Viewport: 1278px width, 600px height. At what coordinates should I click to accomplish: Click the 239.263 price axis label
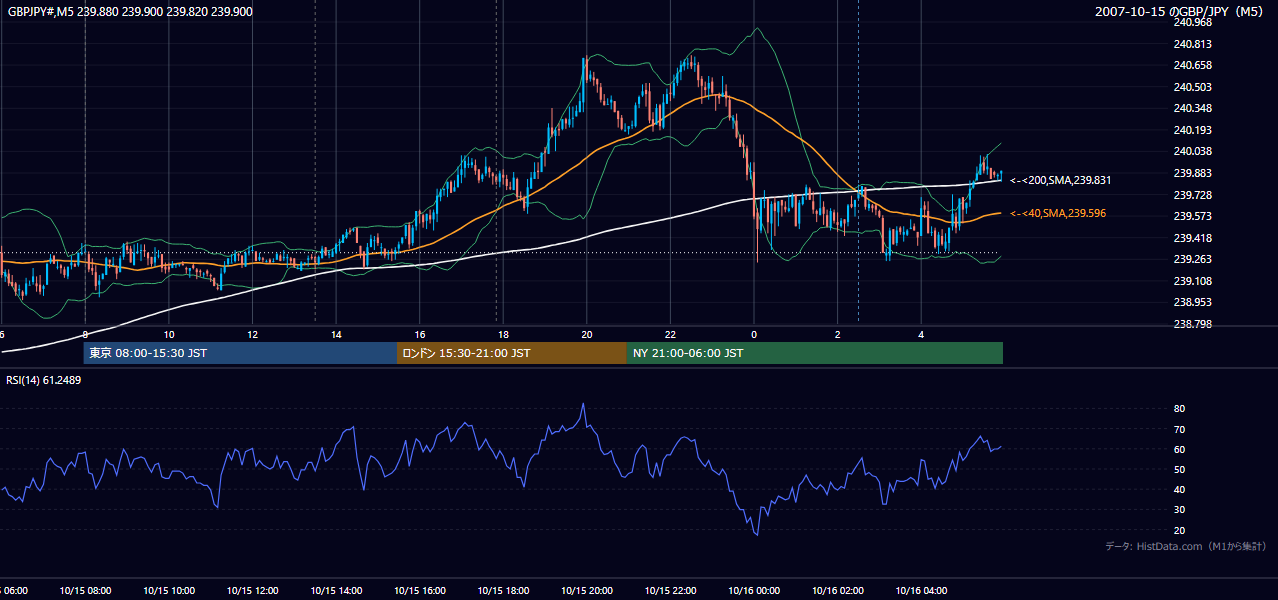coord(1193,259)
